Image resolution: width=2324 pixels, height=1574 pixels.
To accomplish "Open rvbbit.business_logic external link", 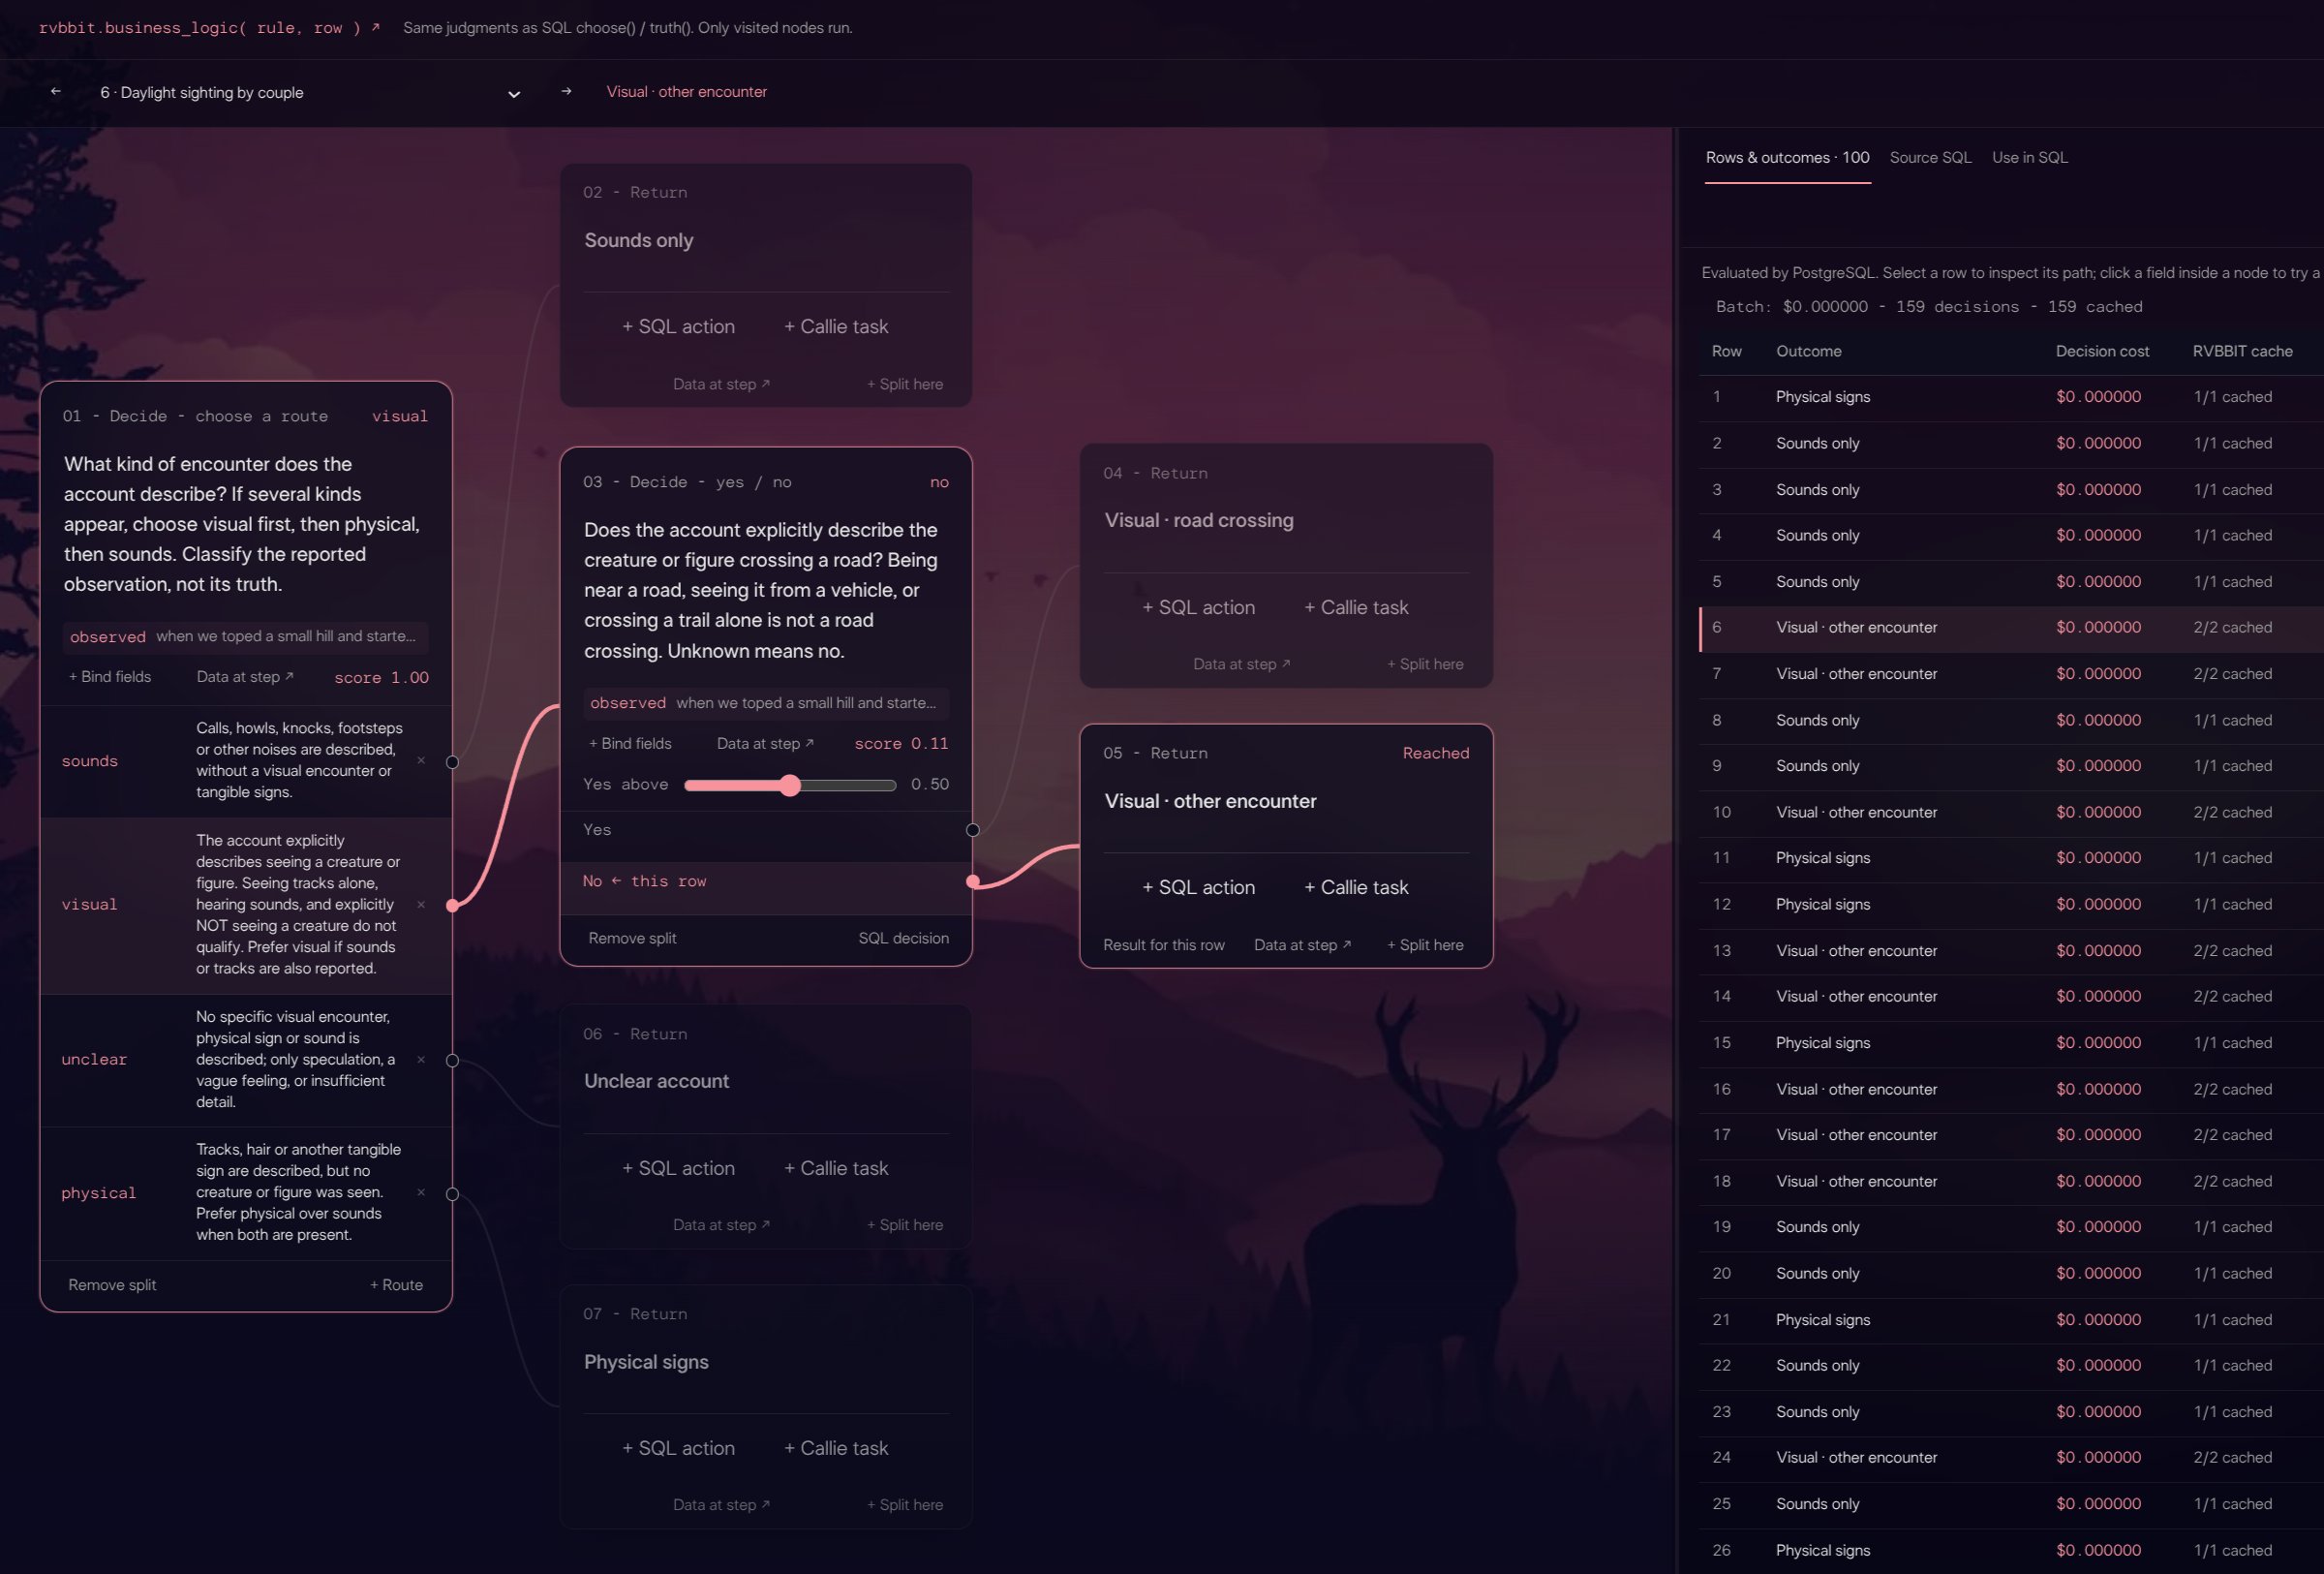I will 208,28.
